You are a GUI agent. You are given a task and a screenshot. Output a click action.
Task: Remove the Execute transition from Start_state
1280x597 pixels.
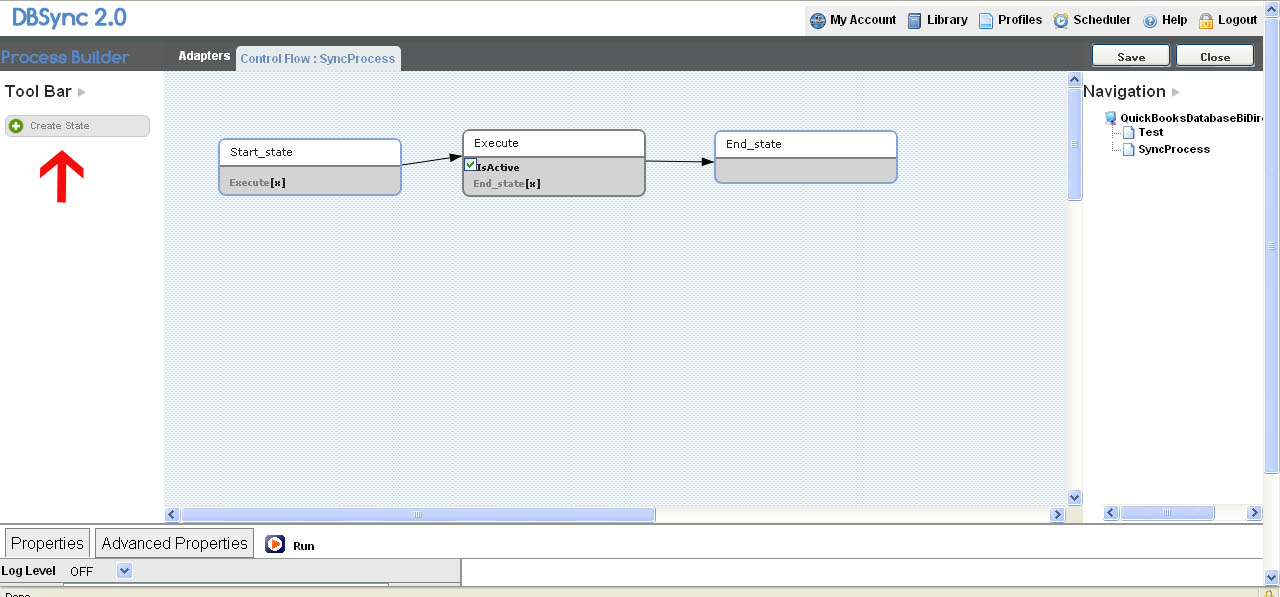point(281,183)
